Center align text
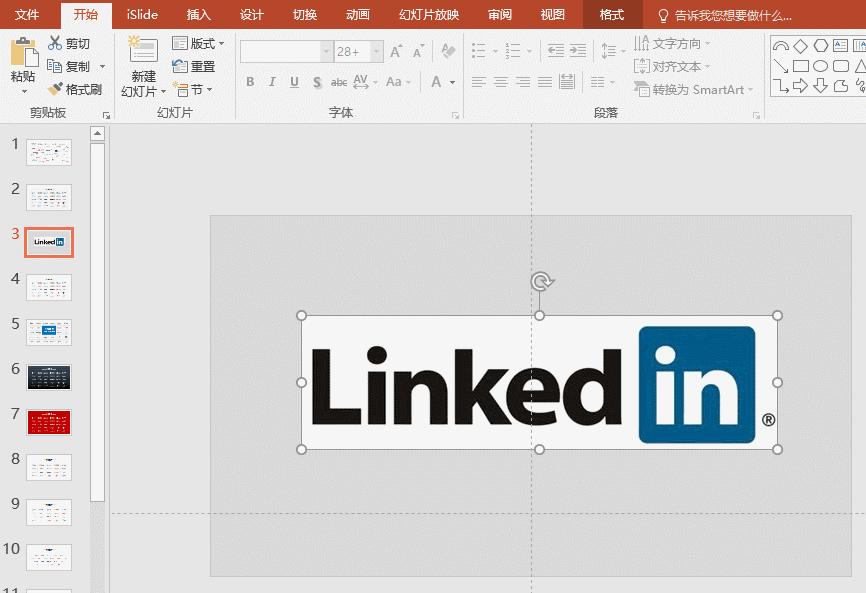This screenshot has height=593, width=866. (x=501, y=83)
